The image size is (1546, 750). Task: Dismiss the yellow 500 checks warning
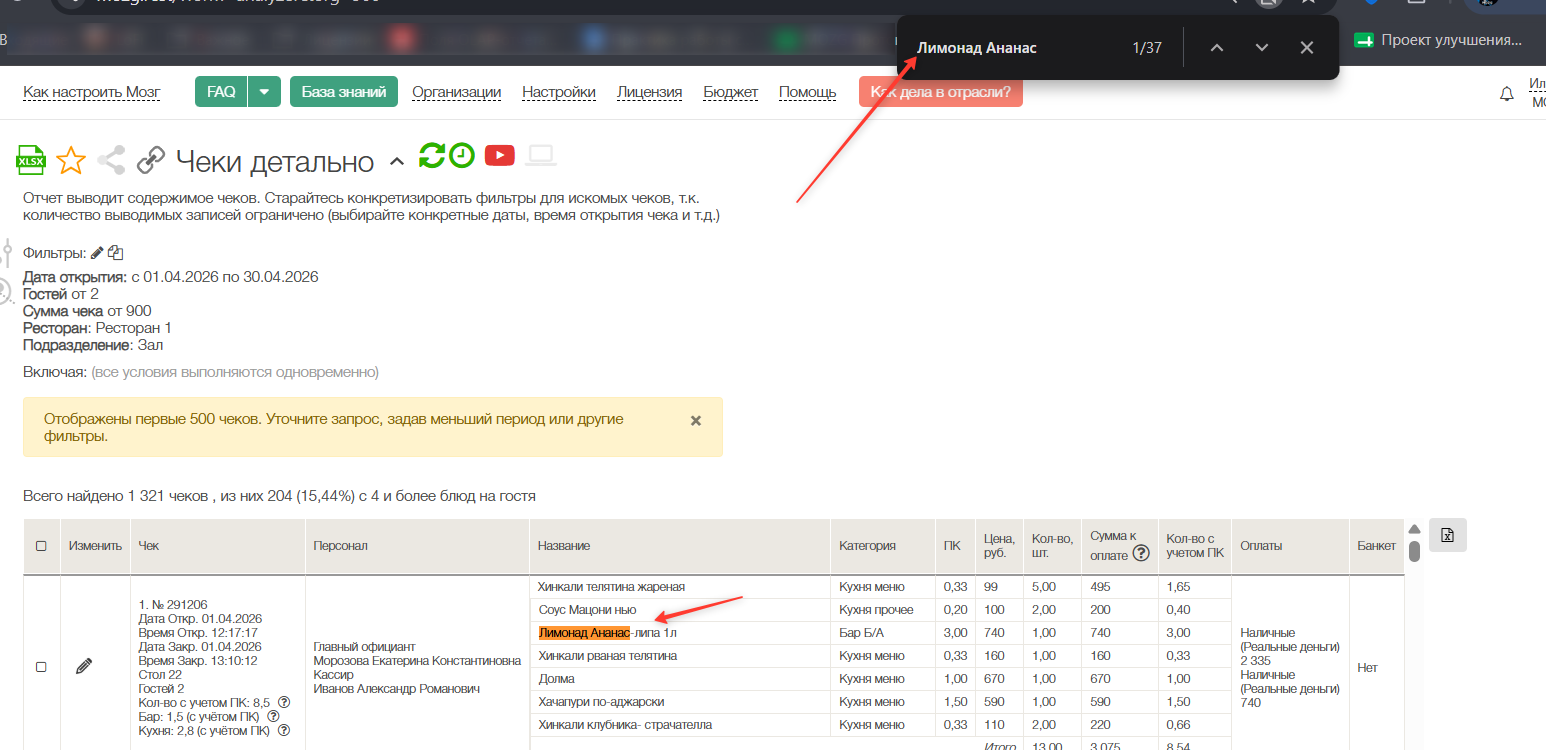696,421
